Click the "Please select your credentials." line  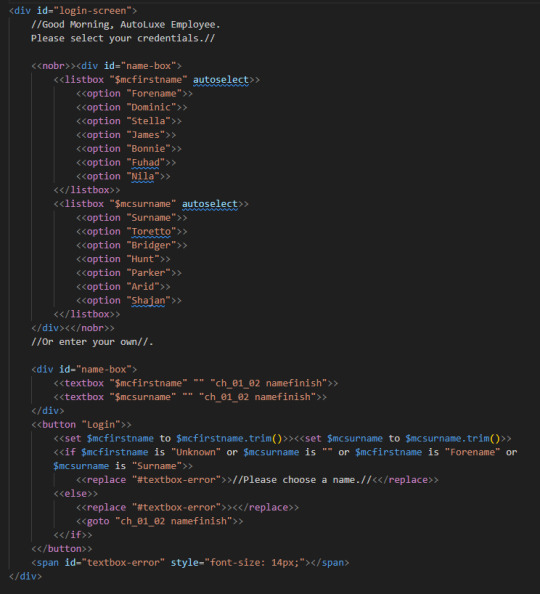tap(123, 38)
